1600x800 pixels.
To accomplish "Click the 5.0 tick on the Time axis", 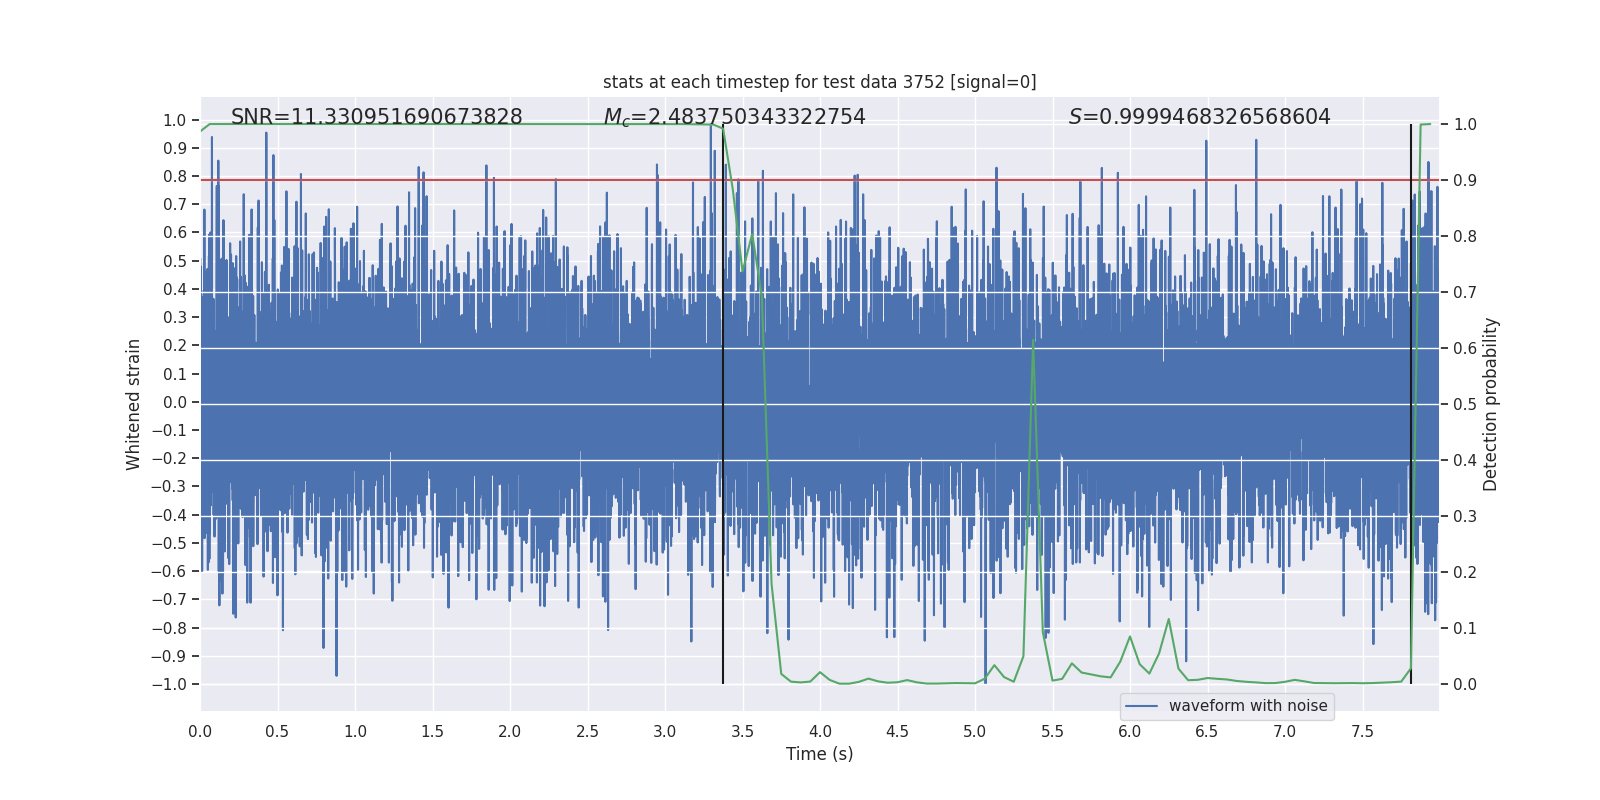I will point(975,731).
